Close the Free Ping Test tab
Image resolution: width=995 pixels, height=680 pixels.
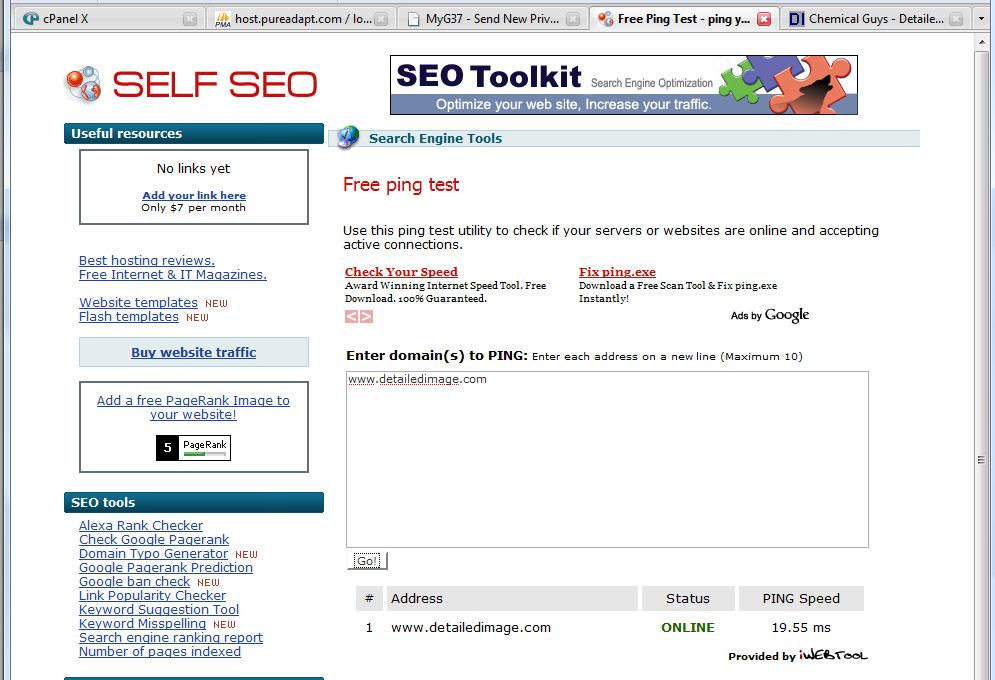pos(764,19)
